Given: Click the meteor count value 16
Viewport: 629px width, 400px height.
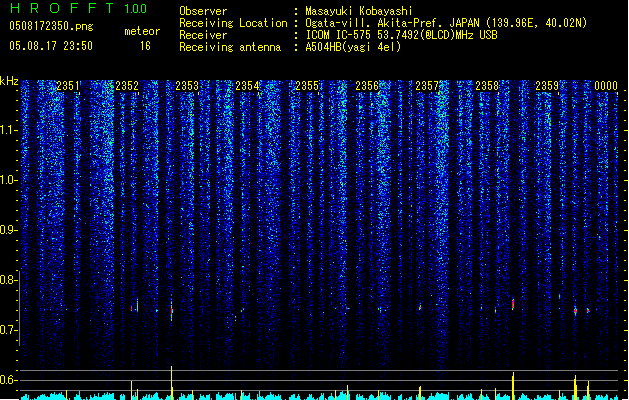Looking at the screenshot, I should (145, 46).
